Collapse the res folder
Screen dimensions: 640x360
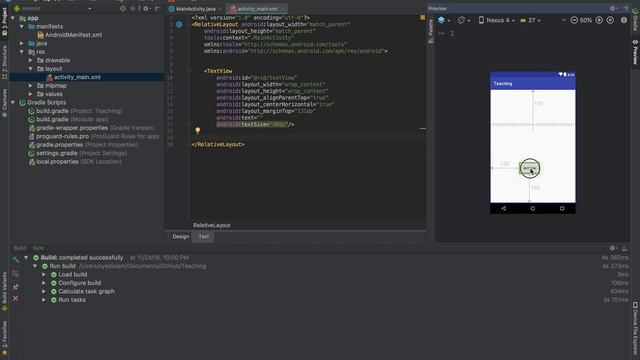pyautogui.click(x=22, y=52)
